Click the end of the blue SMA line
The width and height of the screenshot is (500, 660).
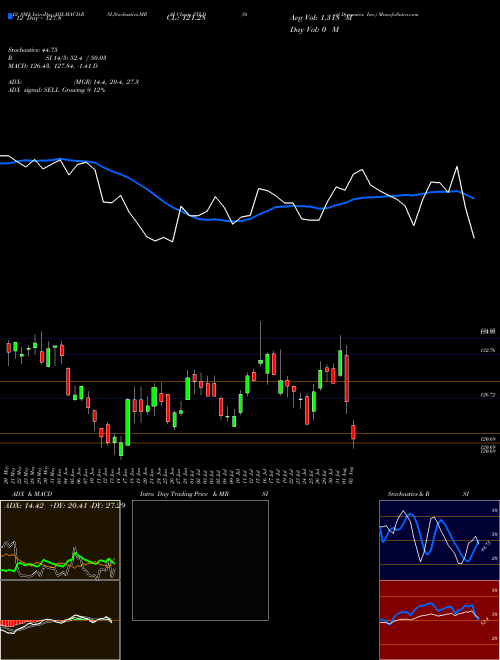point(474,198)
